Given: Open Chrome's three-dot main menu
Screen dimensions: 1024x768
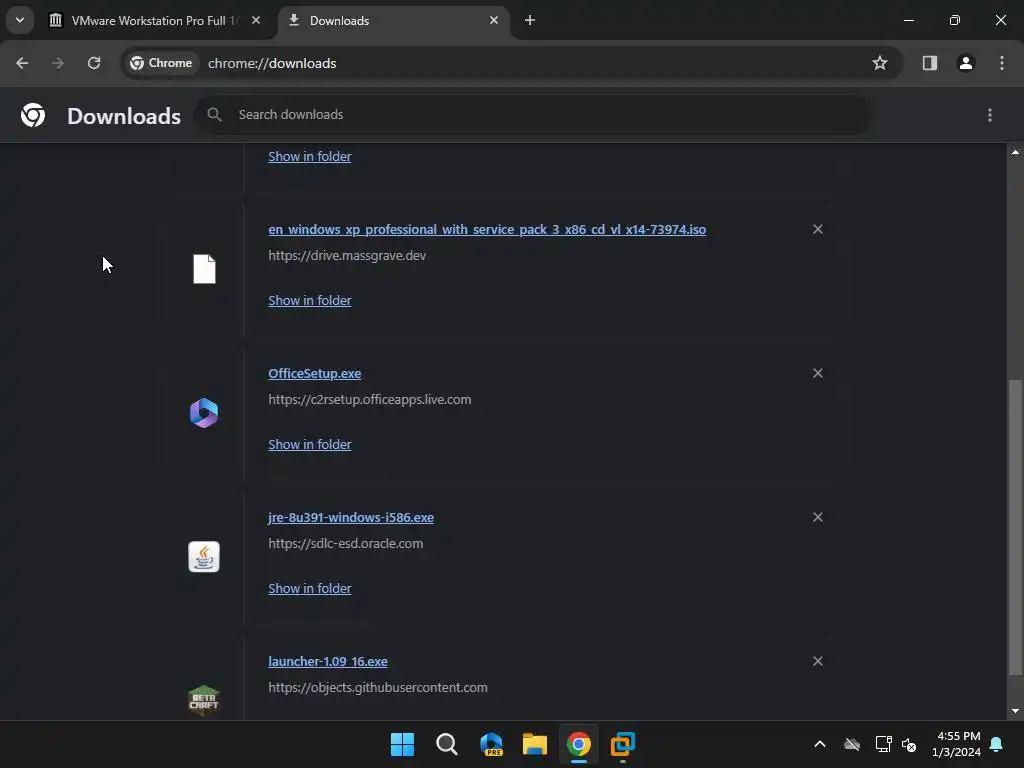Looking at the screenshot, I should pos(1002,63).
